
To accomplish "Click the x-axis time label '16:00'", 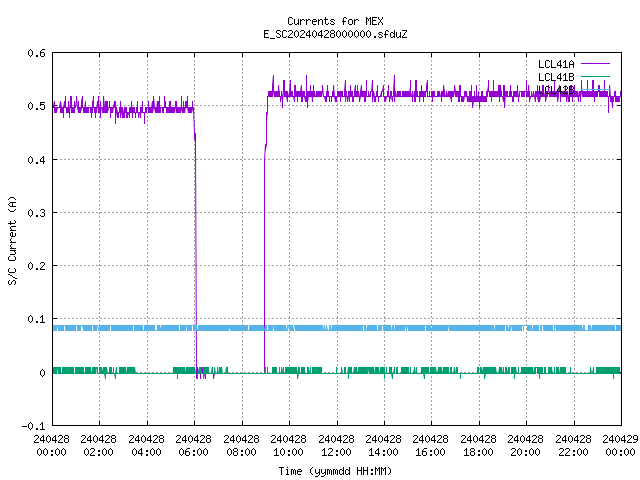I will pyautogui.click(x=430, y=452).
